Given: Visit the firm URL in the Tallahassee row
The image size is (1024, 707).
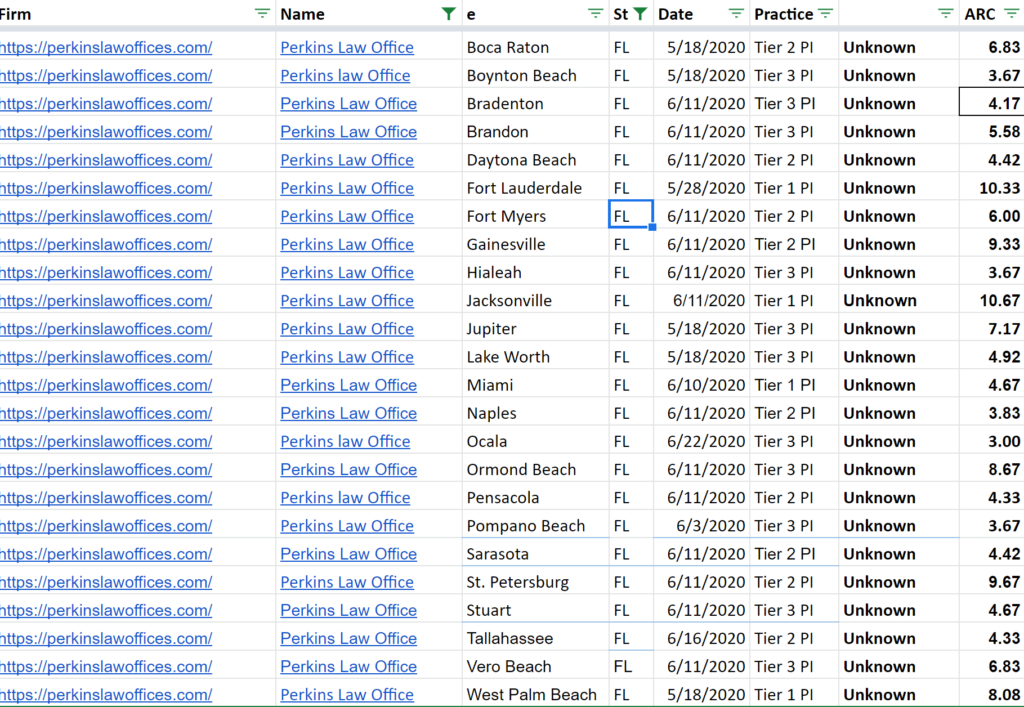Looking at the screenshot, I should click(106, 638).
